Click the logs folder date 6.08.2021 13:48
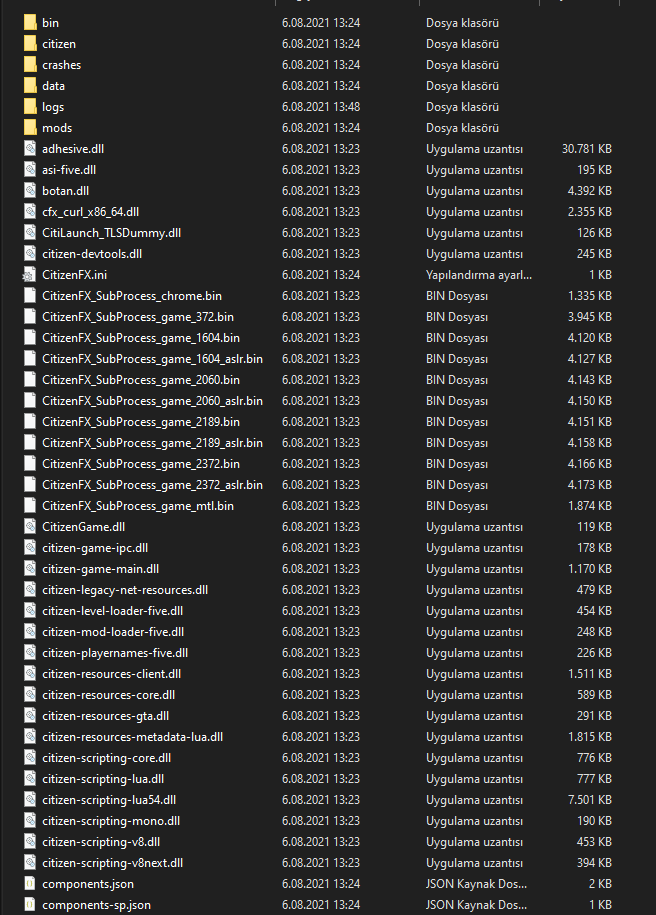 [321, 107]
